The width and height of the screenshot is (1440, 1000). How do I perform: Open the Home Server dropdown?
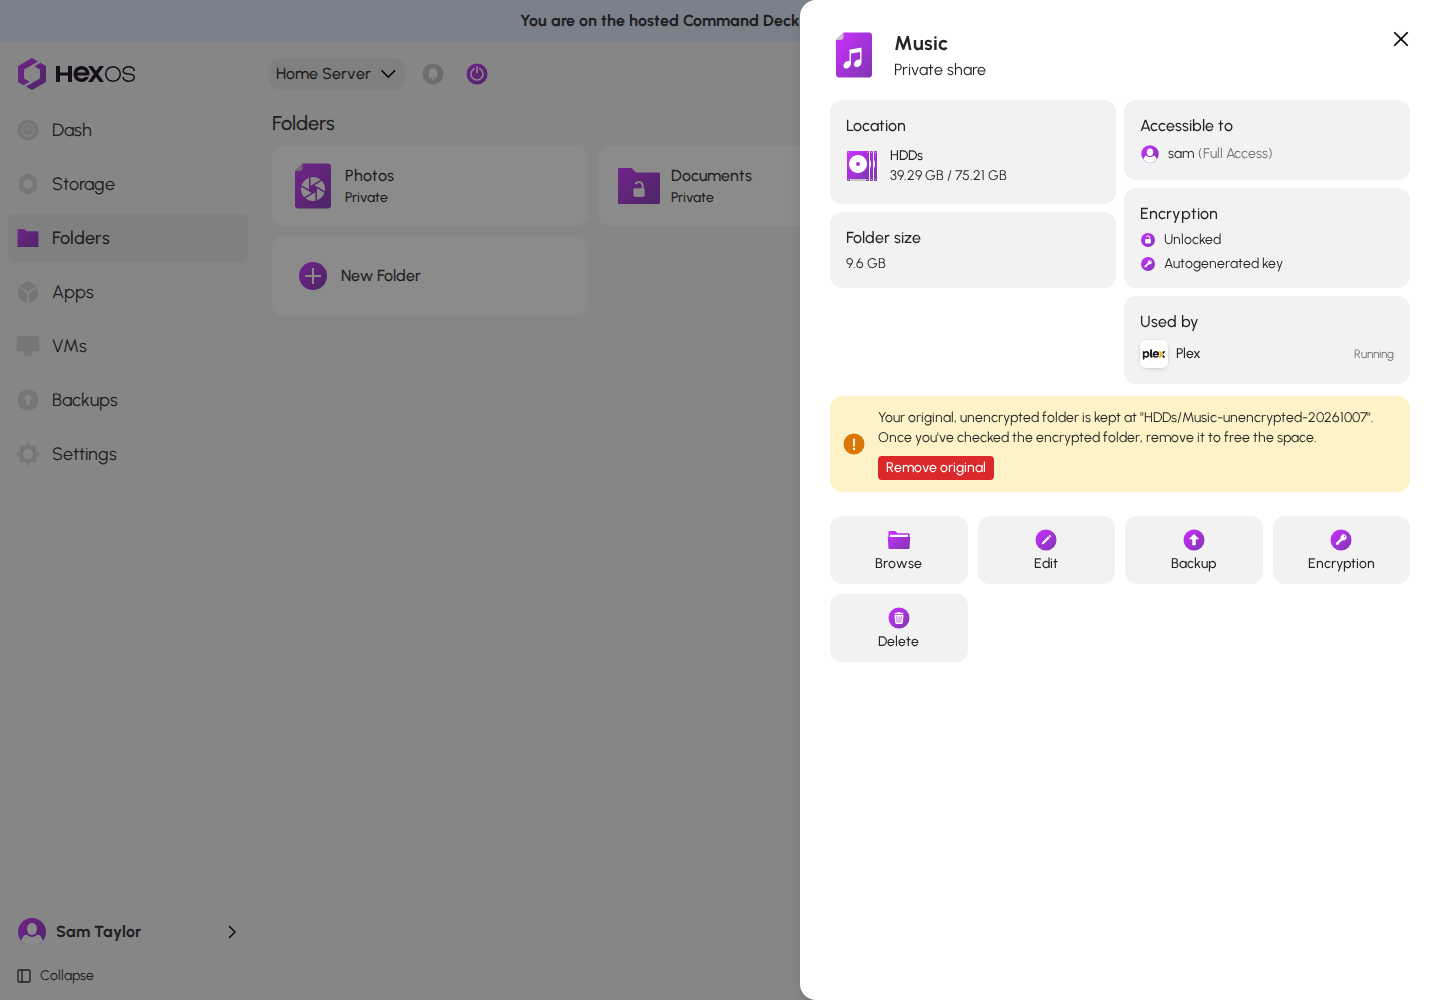[336, 74]
